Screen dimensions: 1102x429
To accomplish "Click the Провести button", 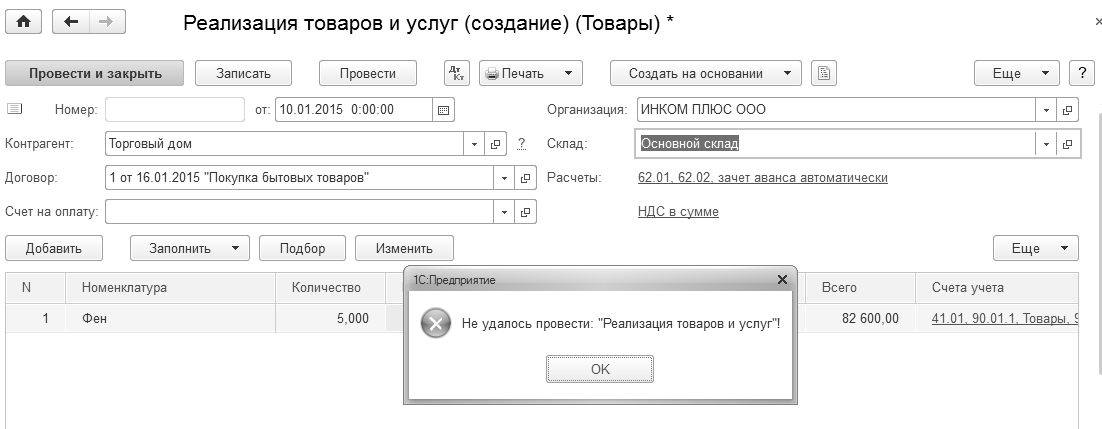I will 368,73.
